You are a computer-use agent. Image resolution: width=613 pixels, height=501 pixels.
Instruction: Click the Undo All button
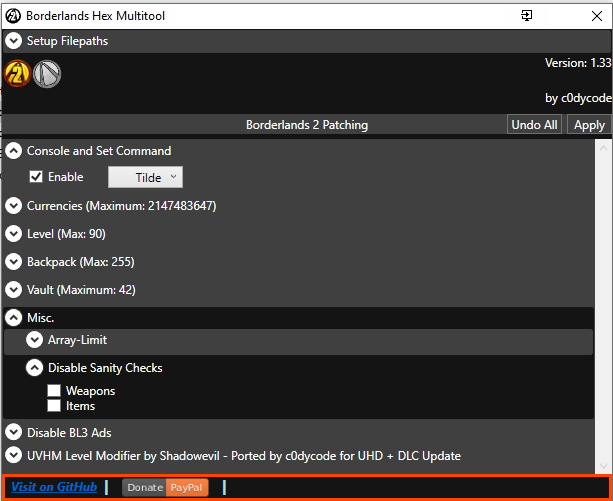[534, 125]
